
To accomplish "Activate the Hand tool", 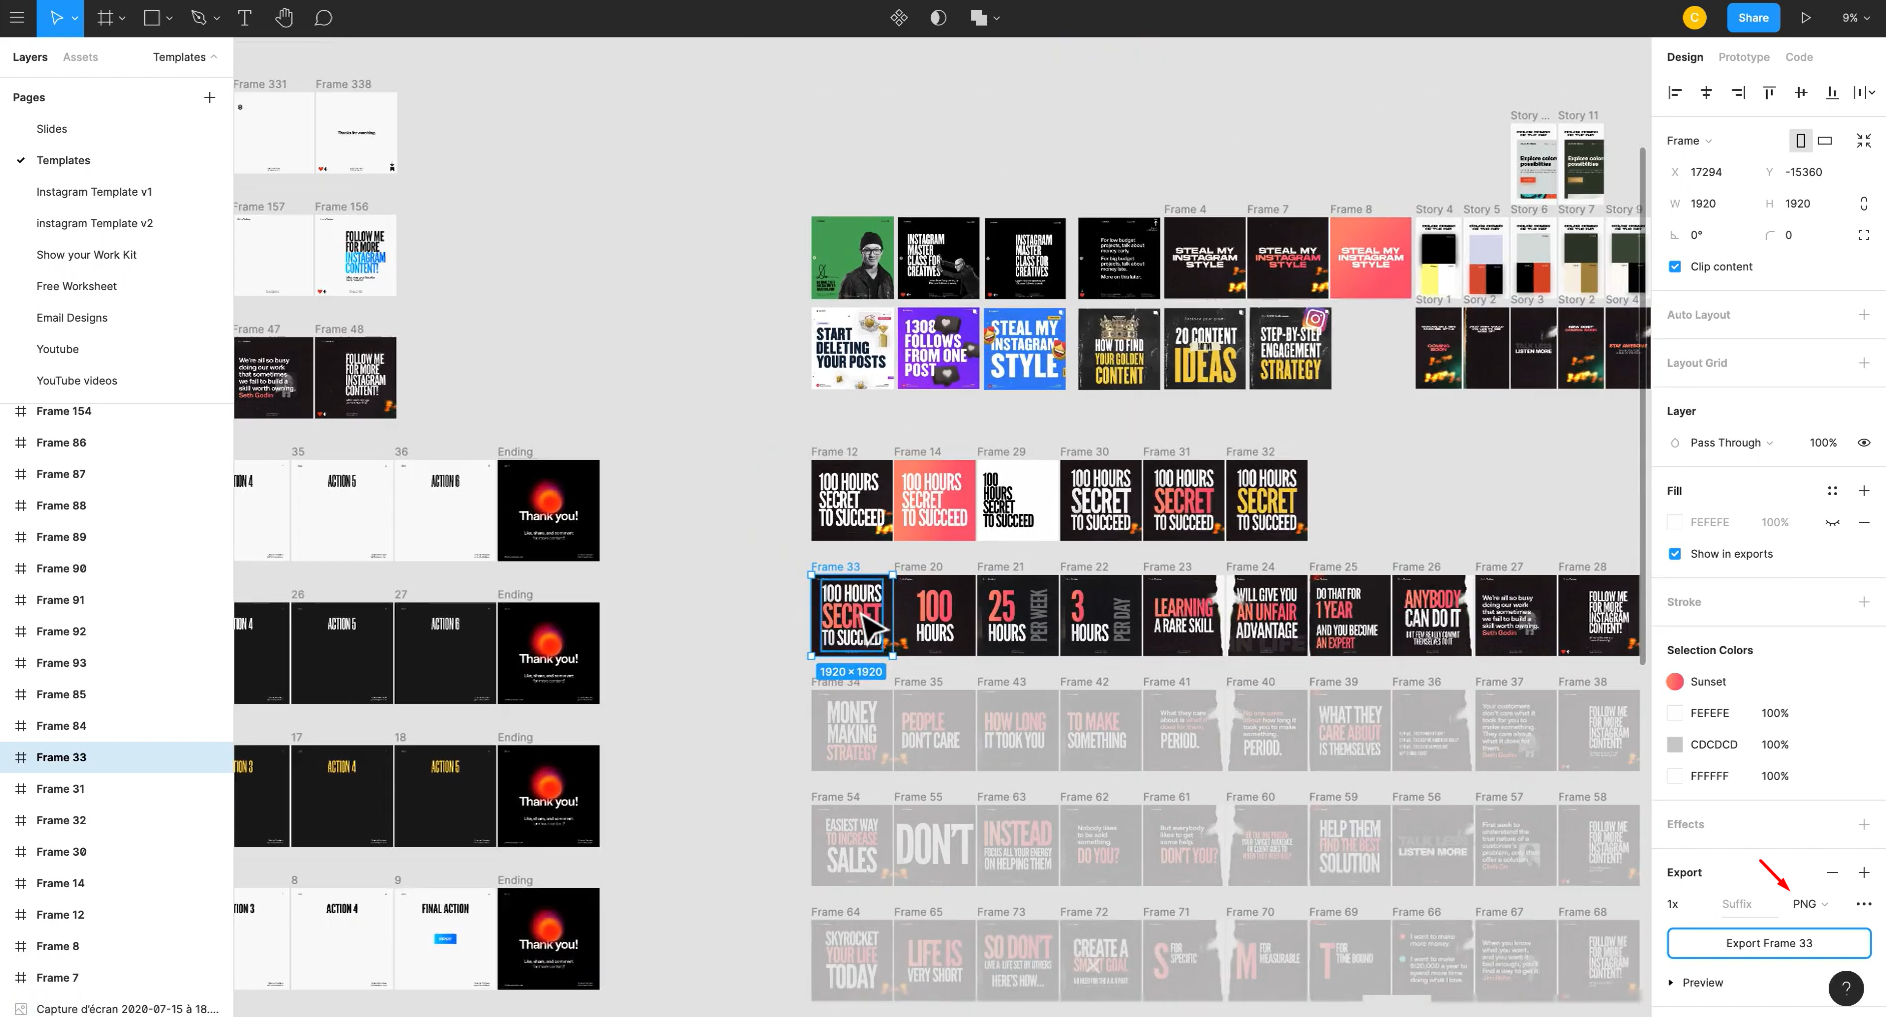I will click(x=284, y=17).
